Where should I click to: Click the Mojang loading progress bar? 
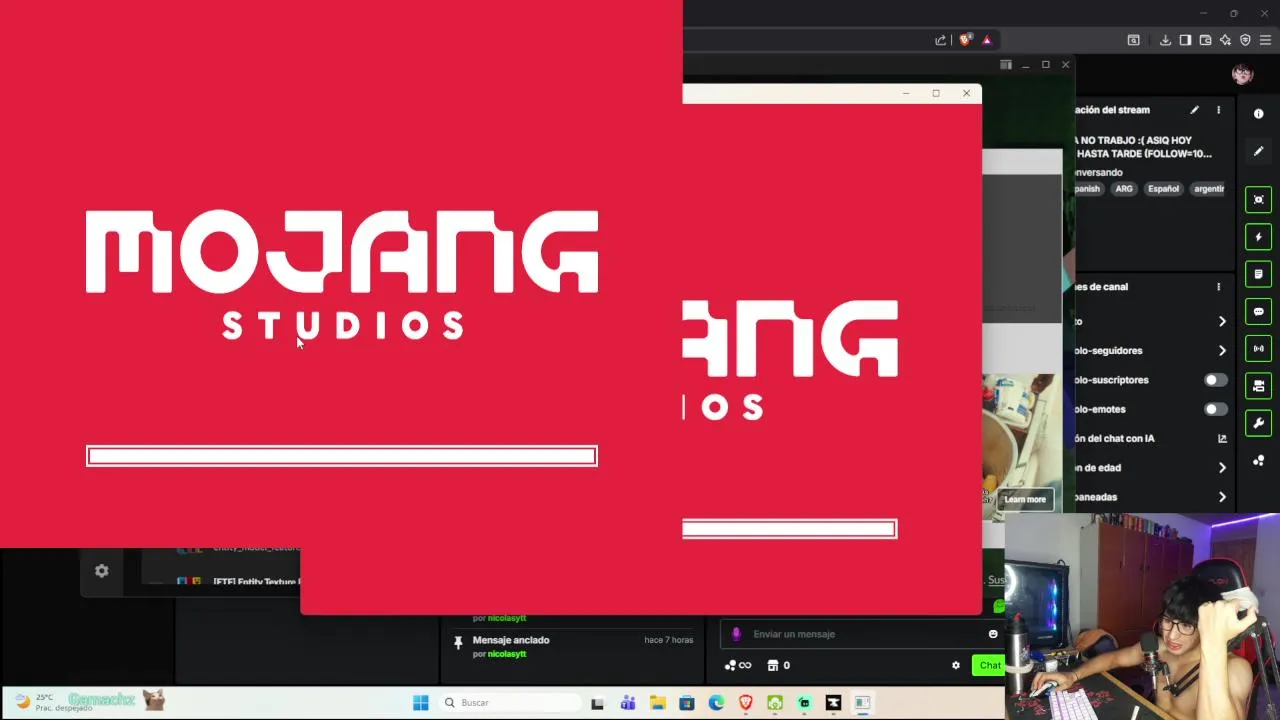click(342, 456)
